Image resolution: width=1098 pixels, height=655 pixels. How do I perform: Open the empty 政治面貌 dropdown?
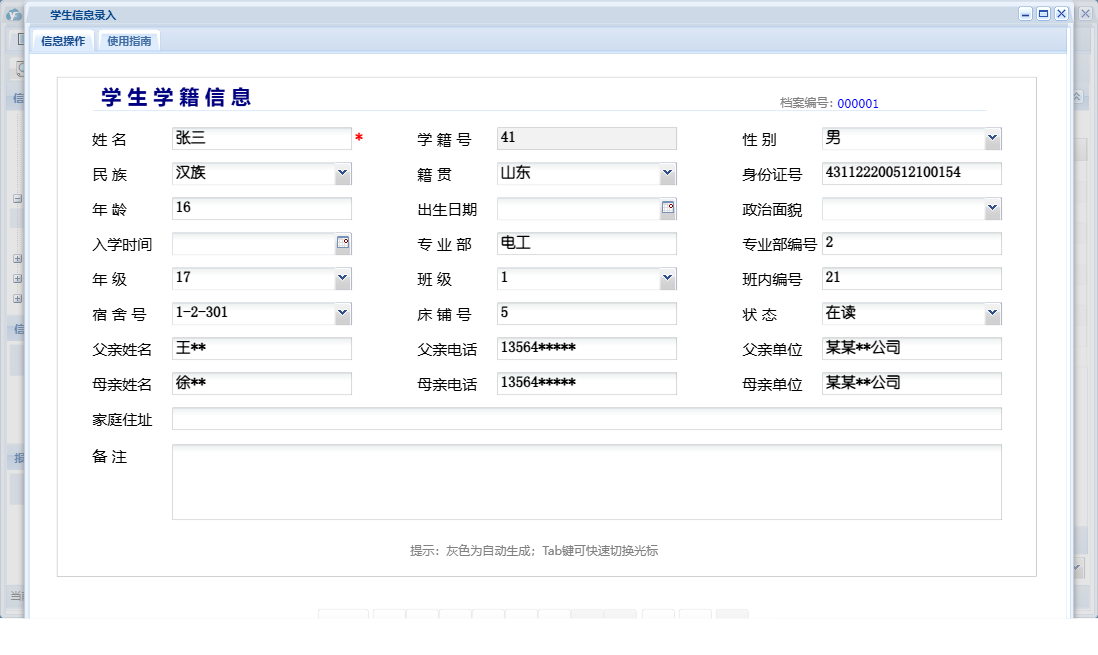992,208
